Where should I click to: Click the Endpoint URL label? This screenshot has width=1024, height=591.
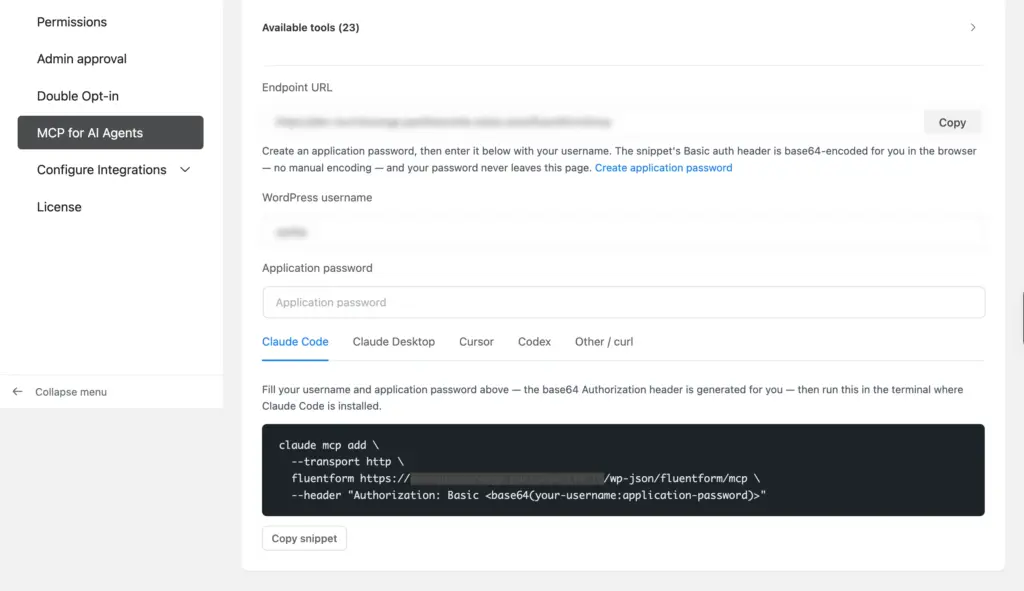tap(297, 88)
